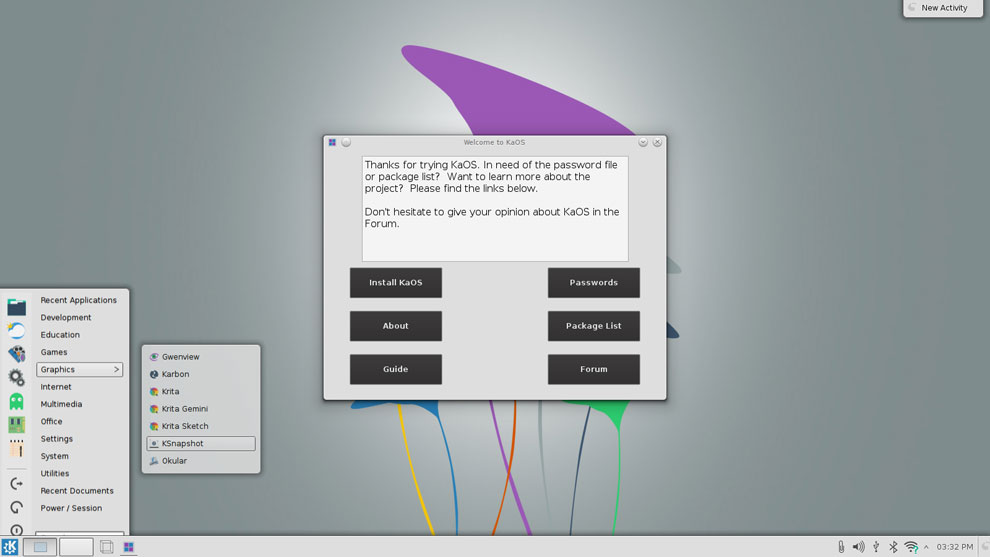Viewport: 990px width, 557px height.
Task: Launch Karbon from Graphics submenu
Action: tap(201, 374)
